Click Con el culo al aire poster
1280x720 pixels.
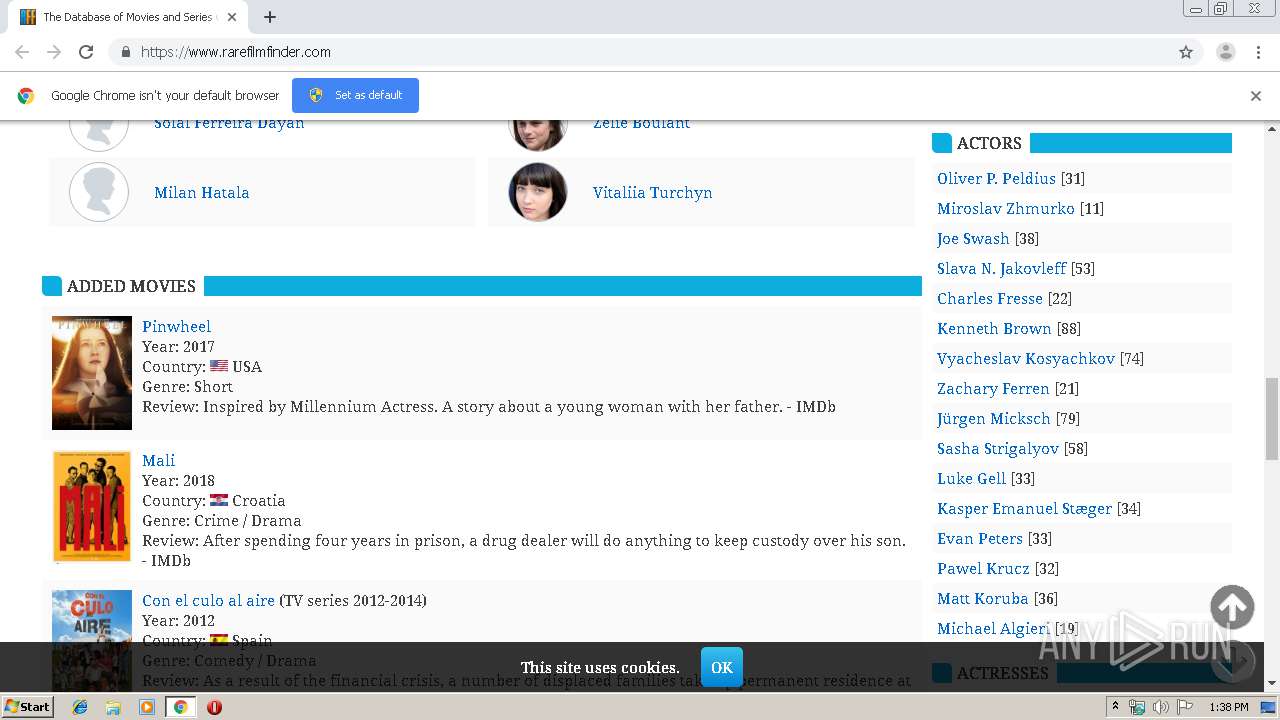coord(92,640)
